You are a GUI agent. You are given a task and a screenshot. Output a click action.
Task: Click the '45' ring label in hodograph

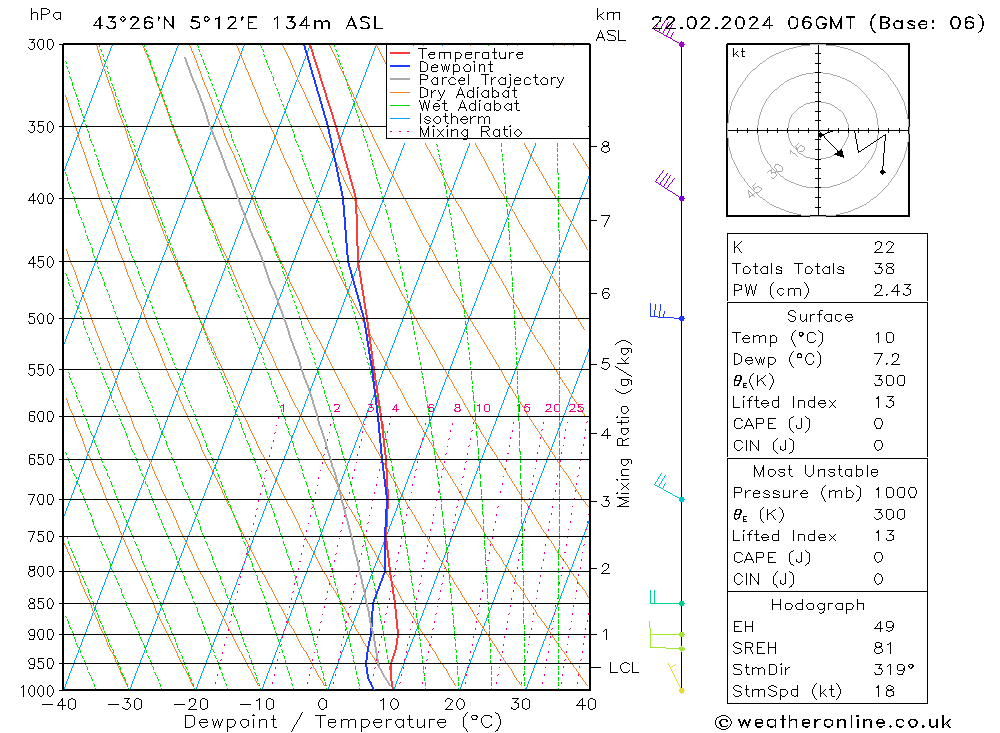point(754,190)
